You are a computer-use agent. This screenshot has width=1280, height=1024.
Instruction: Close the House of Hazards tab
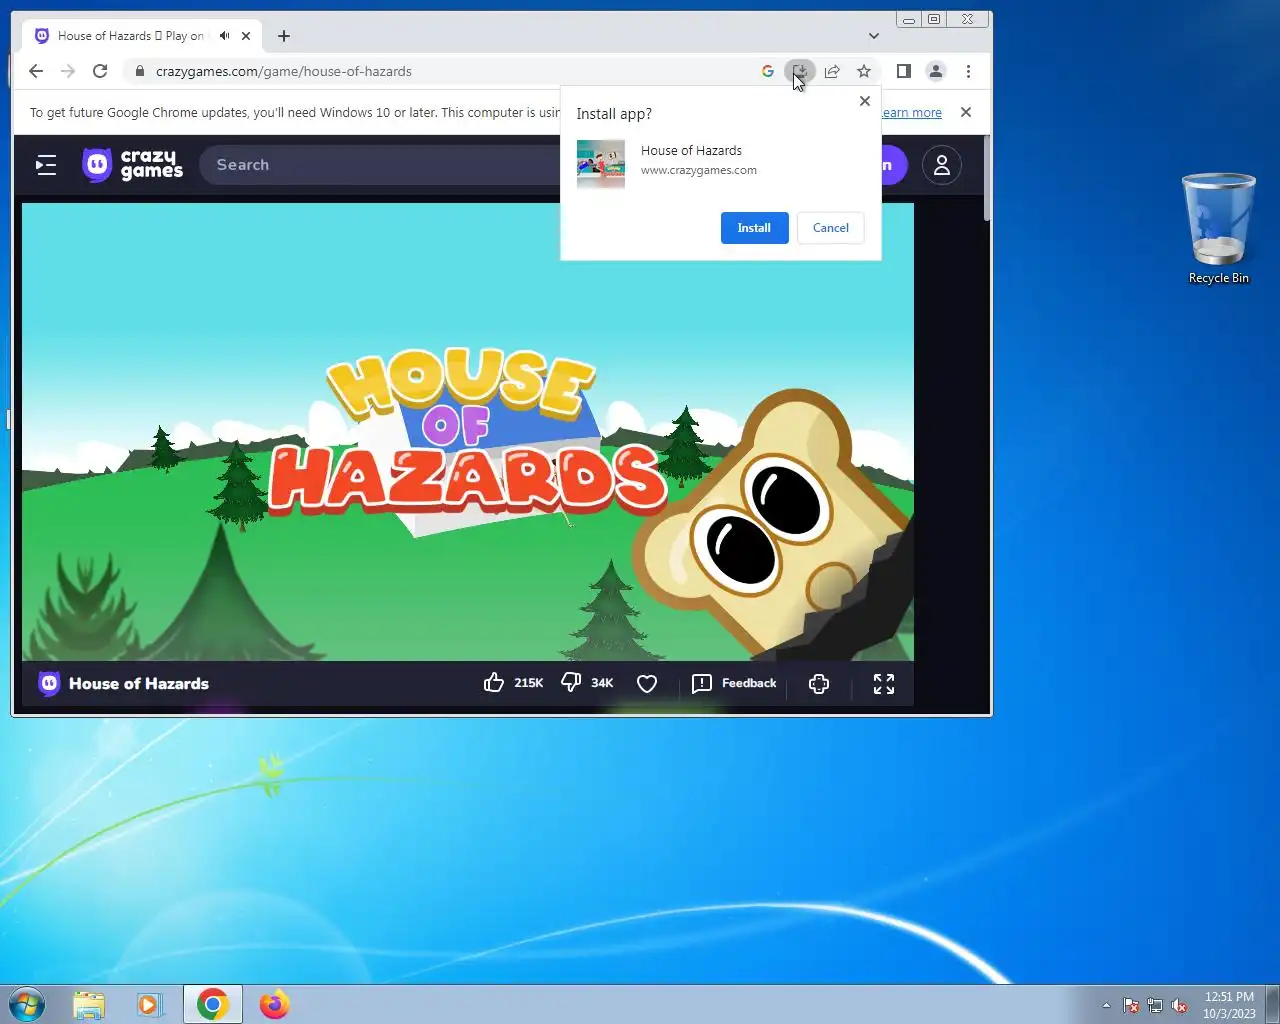click(x=246, y=36)
